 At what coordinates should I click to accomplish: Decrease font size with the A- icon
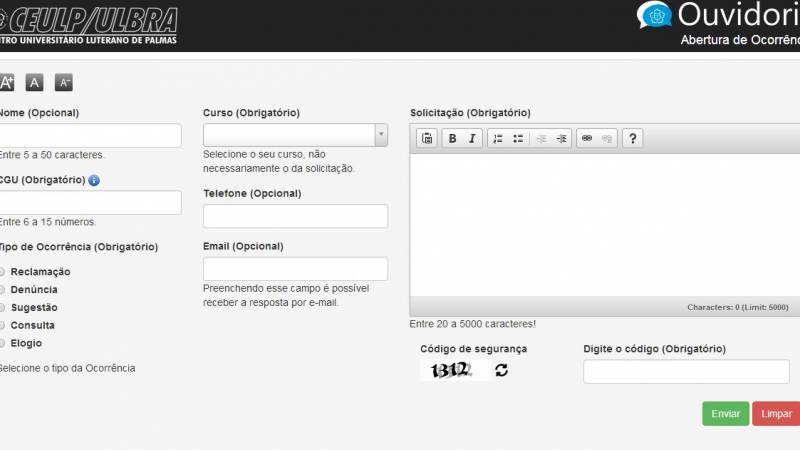63,83
